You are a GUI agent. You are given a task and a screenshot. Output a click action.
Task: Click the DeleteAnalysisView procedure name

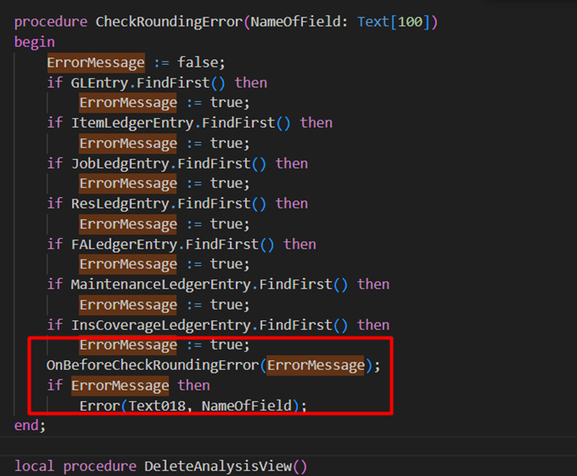tap(218, 466)
